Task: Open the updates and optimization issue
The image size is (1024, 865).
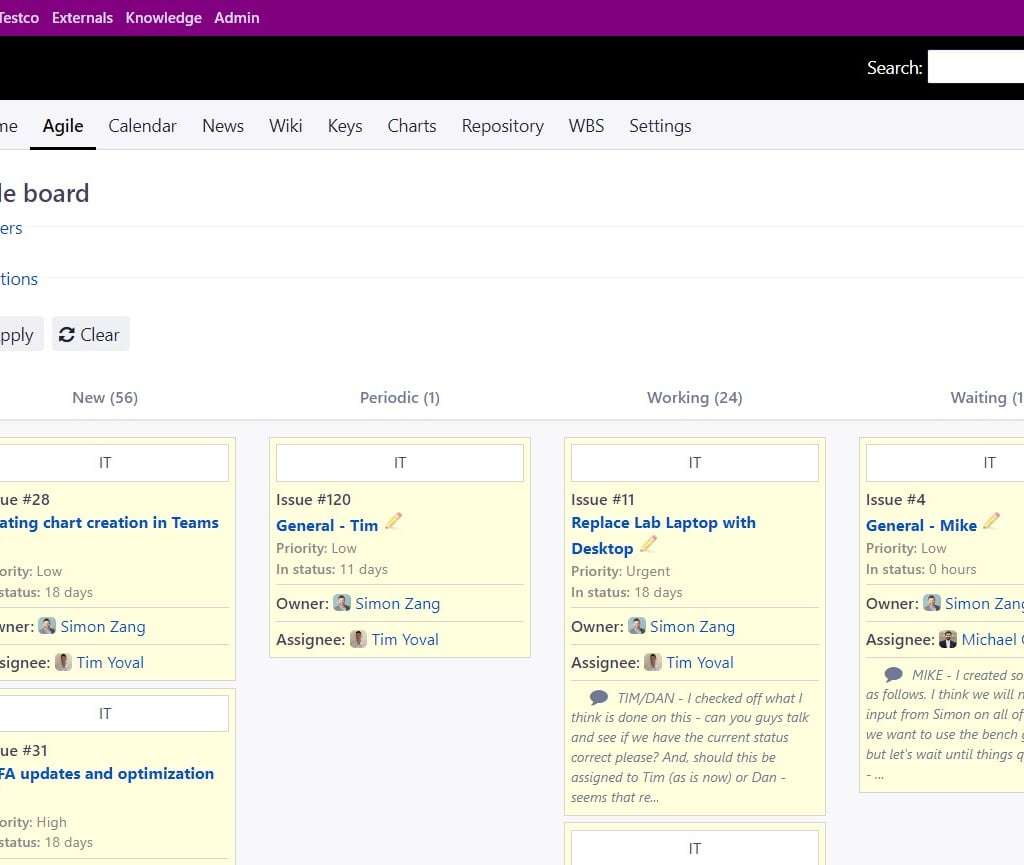Action: click(x=106, y=774)
